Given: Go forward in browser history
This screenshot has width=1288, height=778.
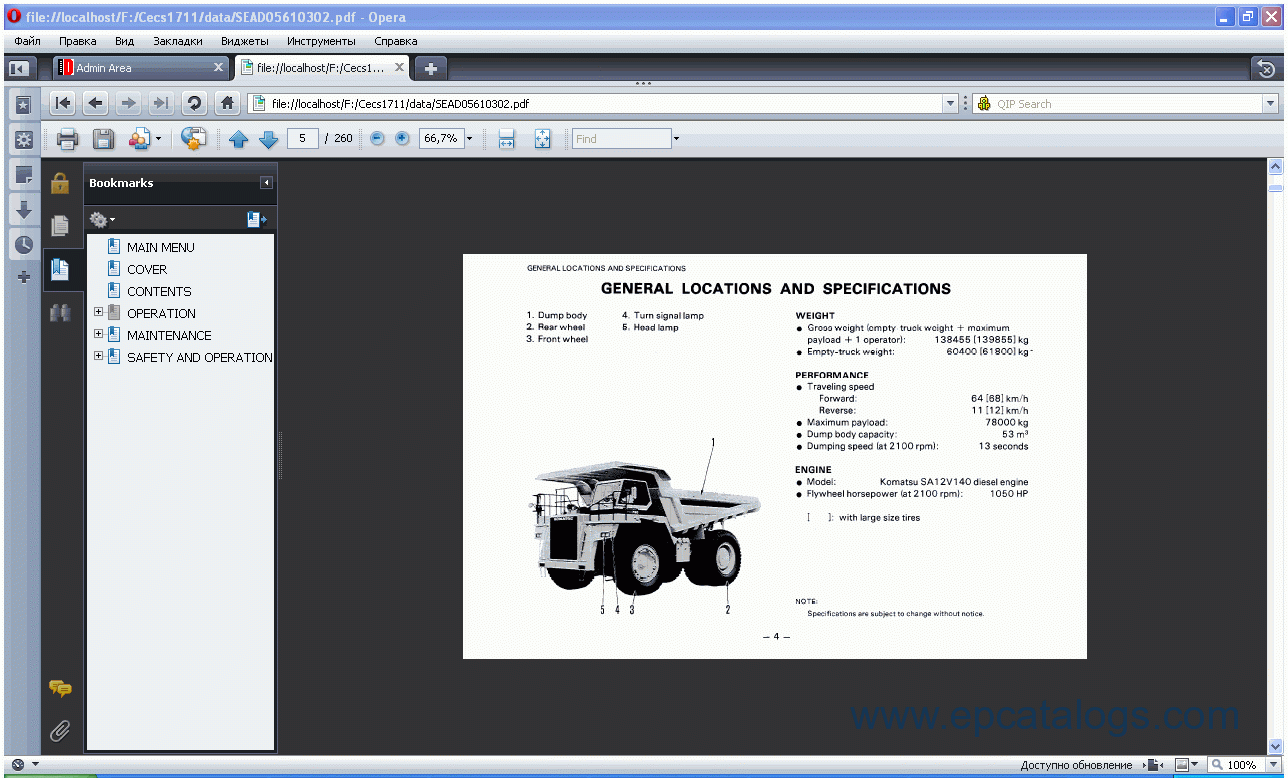Looking at the screenshot, I should coord(128,103).
